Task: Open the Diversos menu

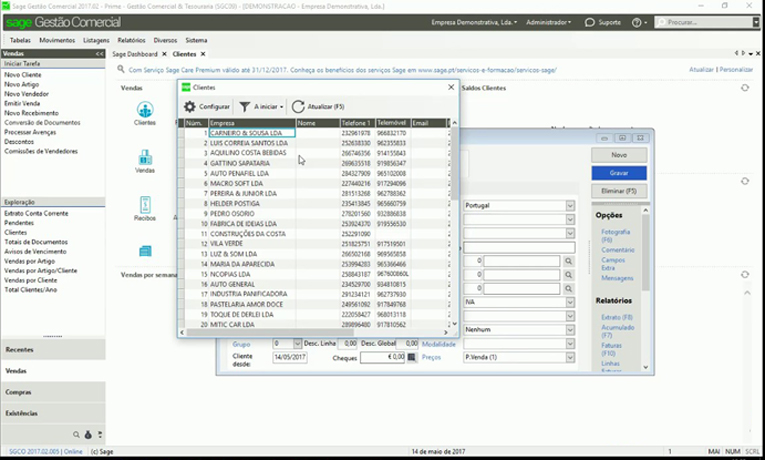Action: [x=165, y=40]
